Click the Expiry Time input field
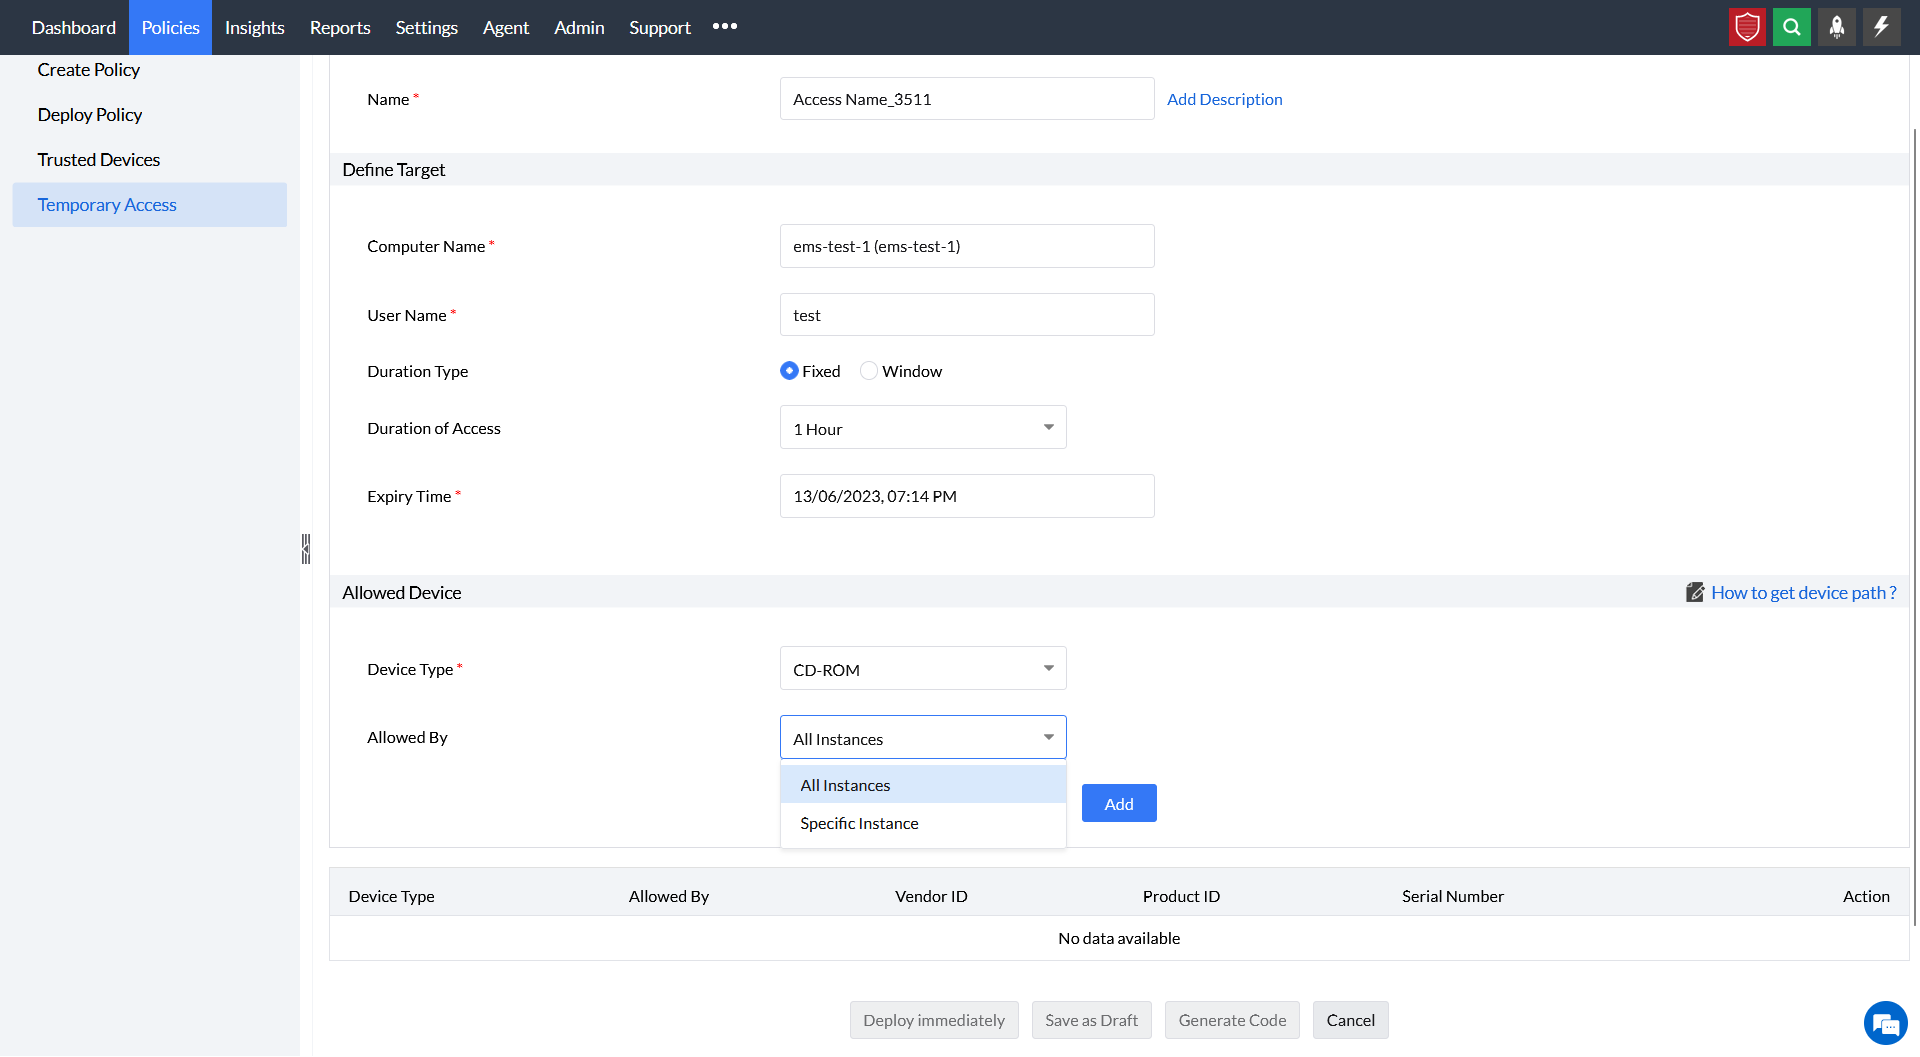This screenshot has height=1057, width=1920. (966, 496)
